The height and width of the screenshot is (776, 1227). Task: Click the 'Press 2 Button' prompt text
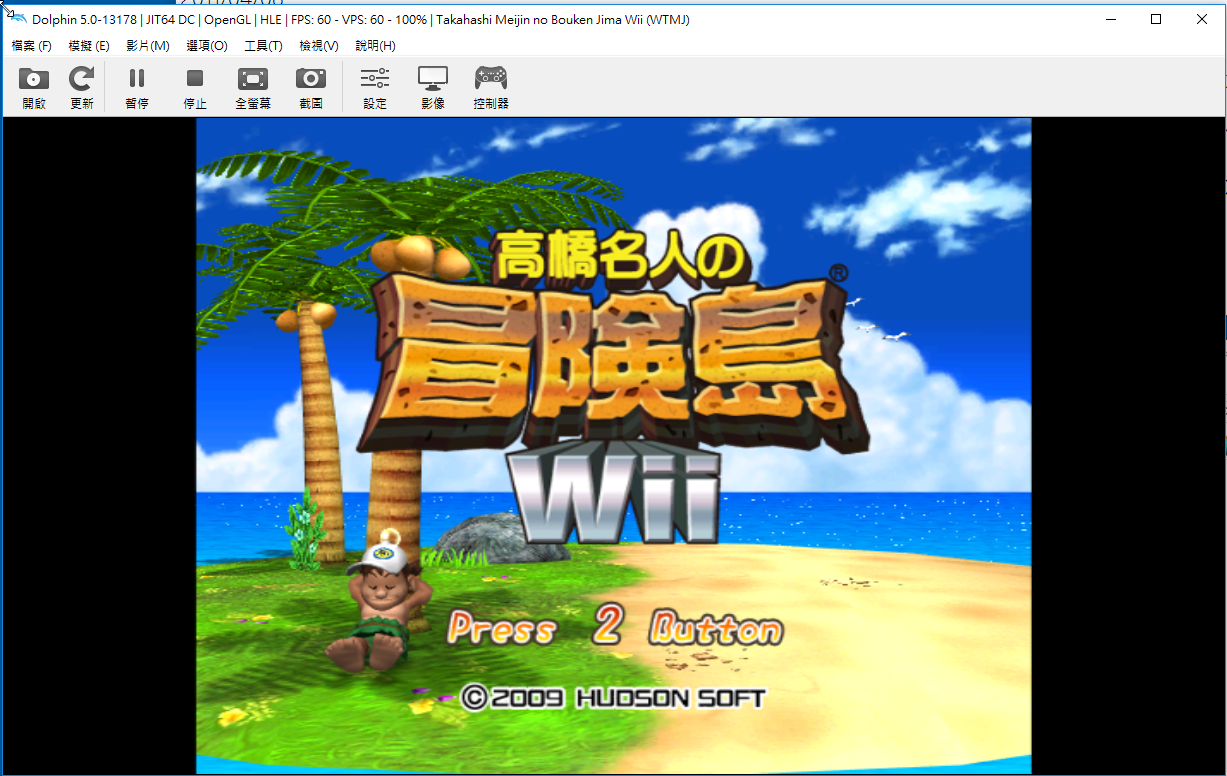pos(615,627)
